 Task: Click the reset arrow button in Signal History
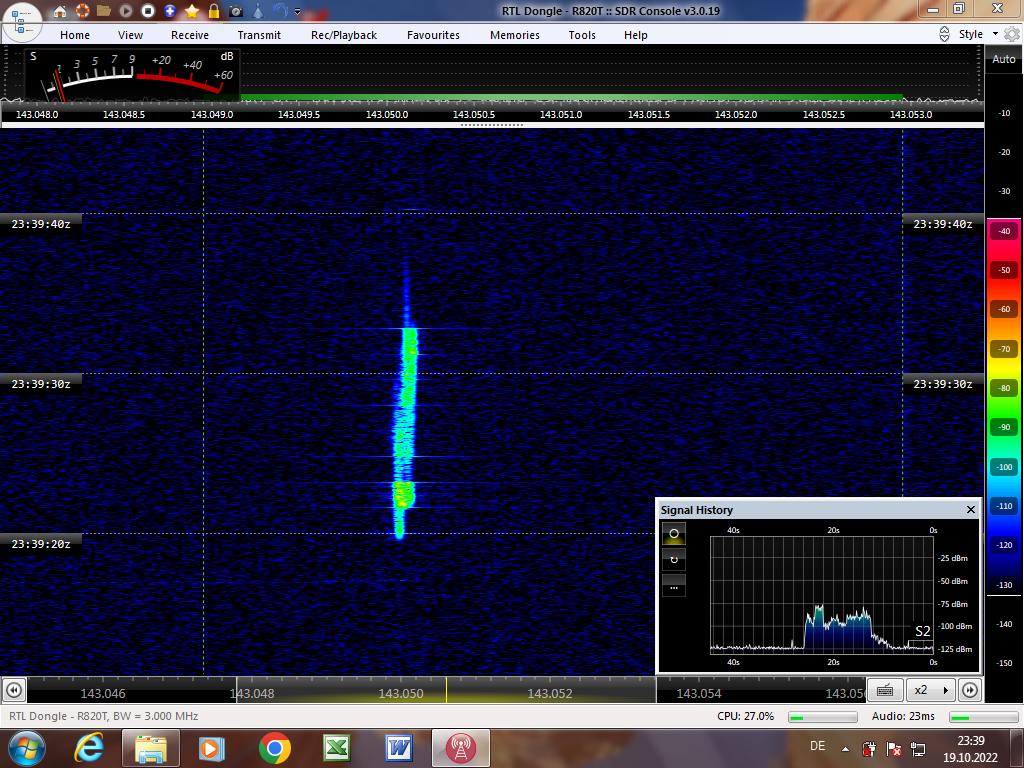(x=674, y=560)
